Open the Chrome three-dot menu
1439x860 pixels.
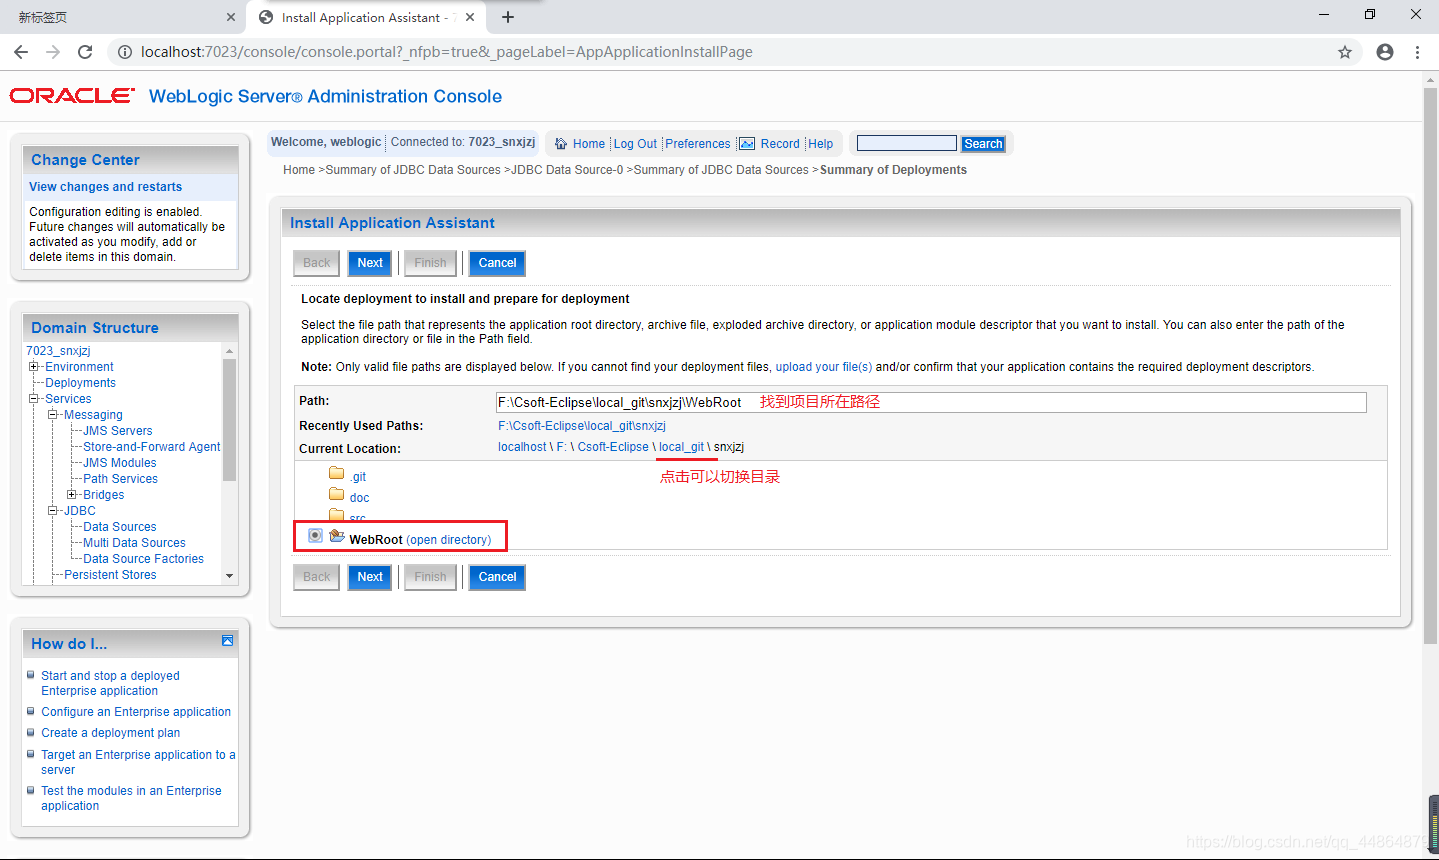[x=1418, y=52]
